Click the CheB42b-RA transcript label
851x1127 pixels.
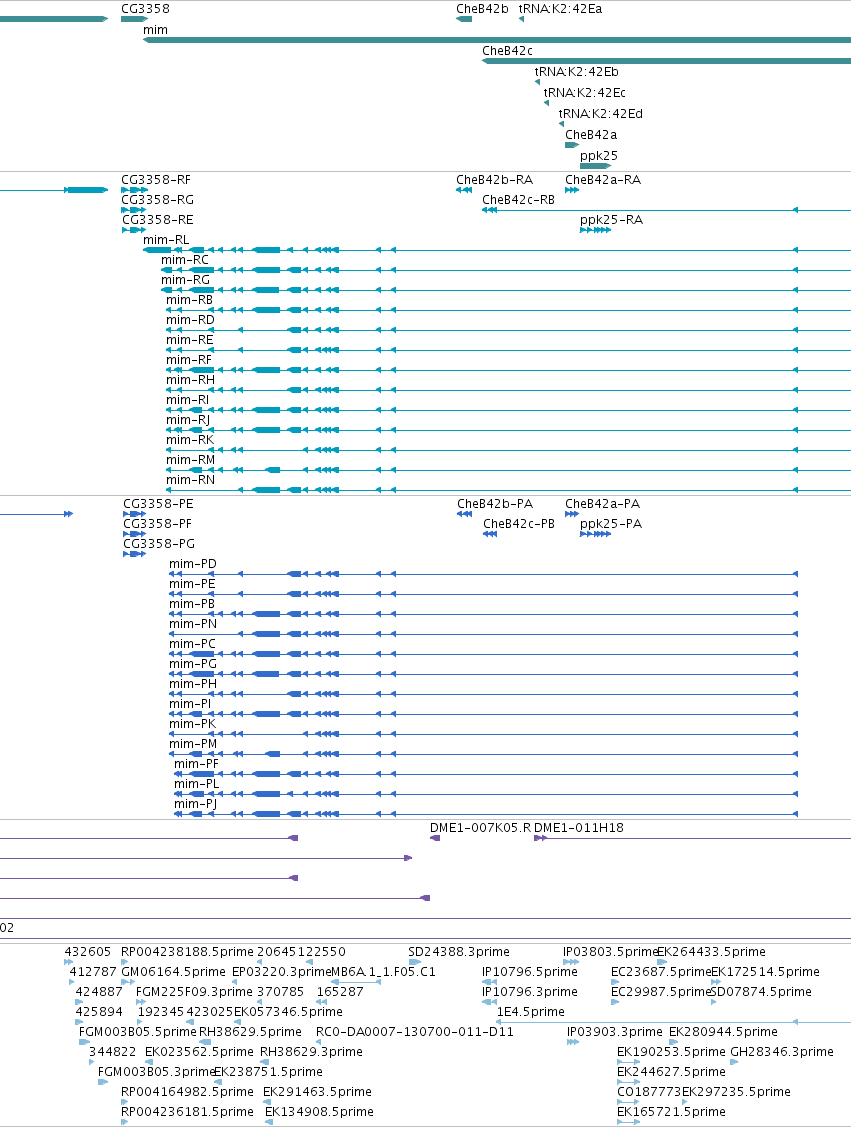(494, 180)
